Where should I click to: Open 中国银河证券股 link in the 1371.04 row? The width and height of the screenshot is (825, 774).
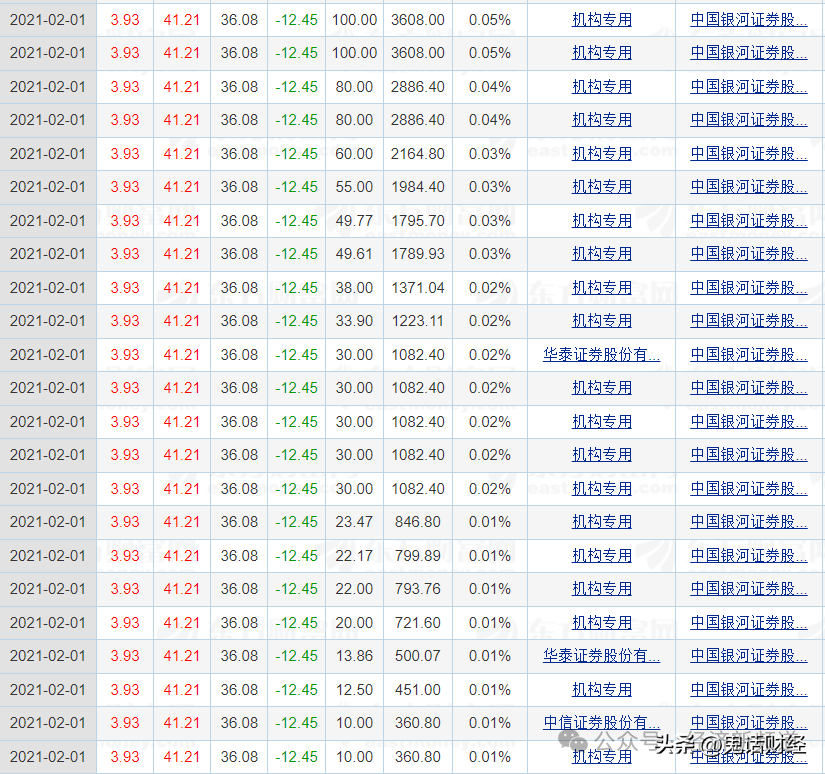tap(749, 288)
